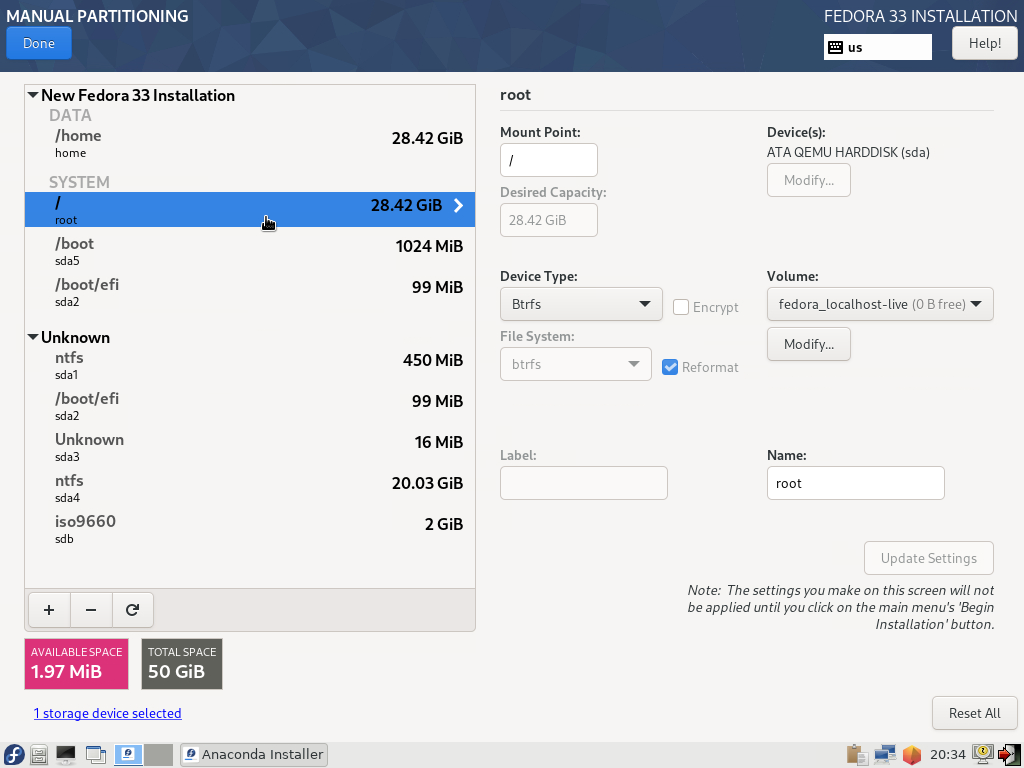Click the Mount Point input field
The width and height of the screenshot is (1024, 768).
[x=549, y=160]
